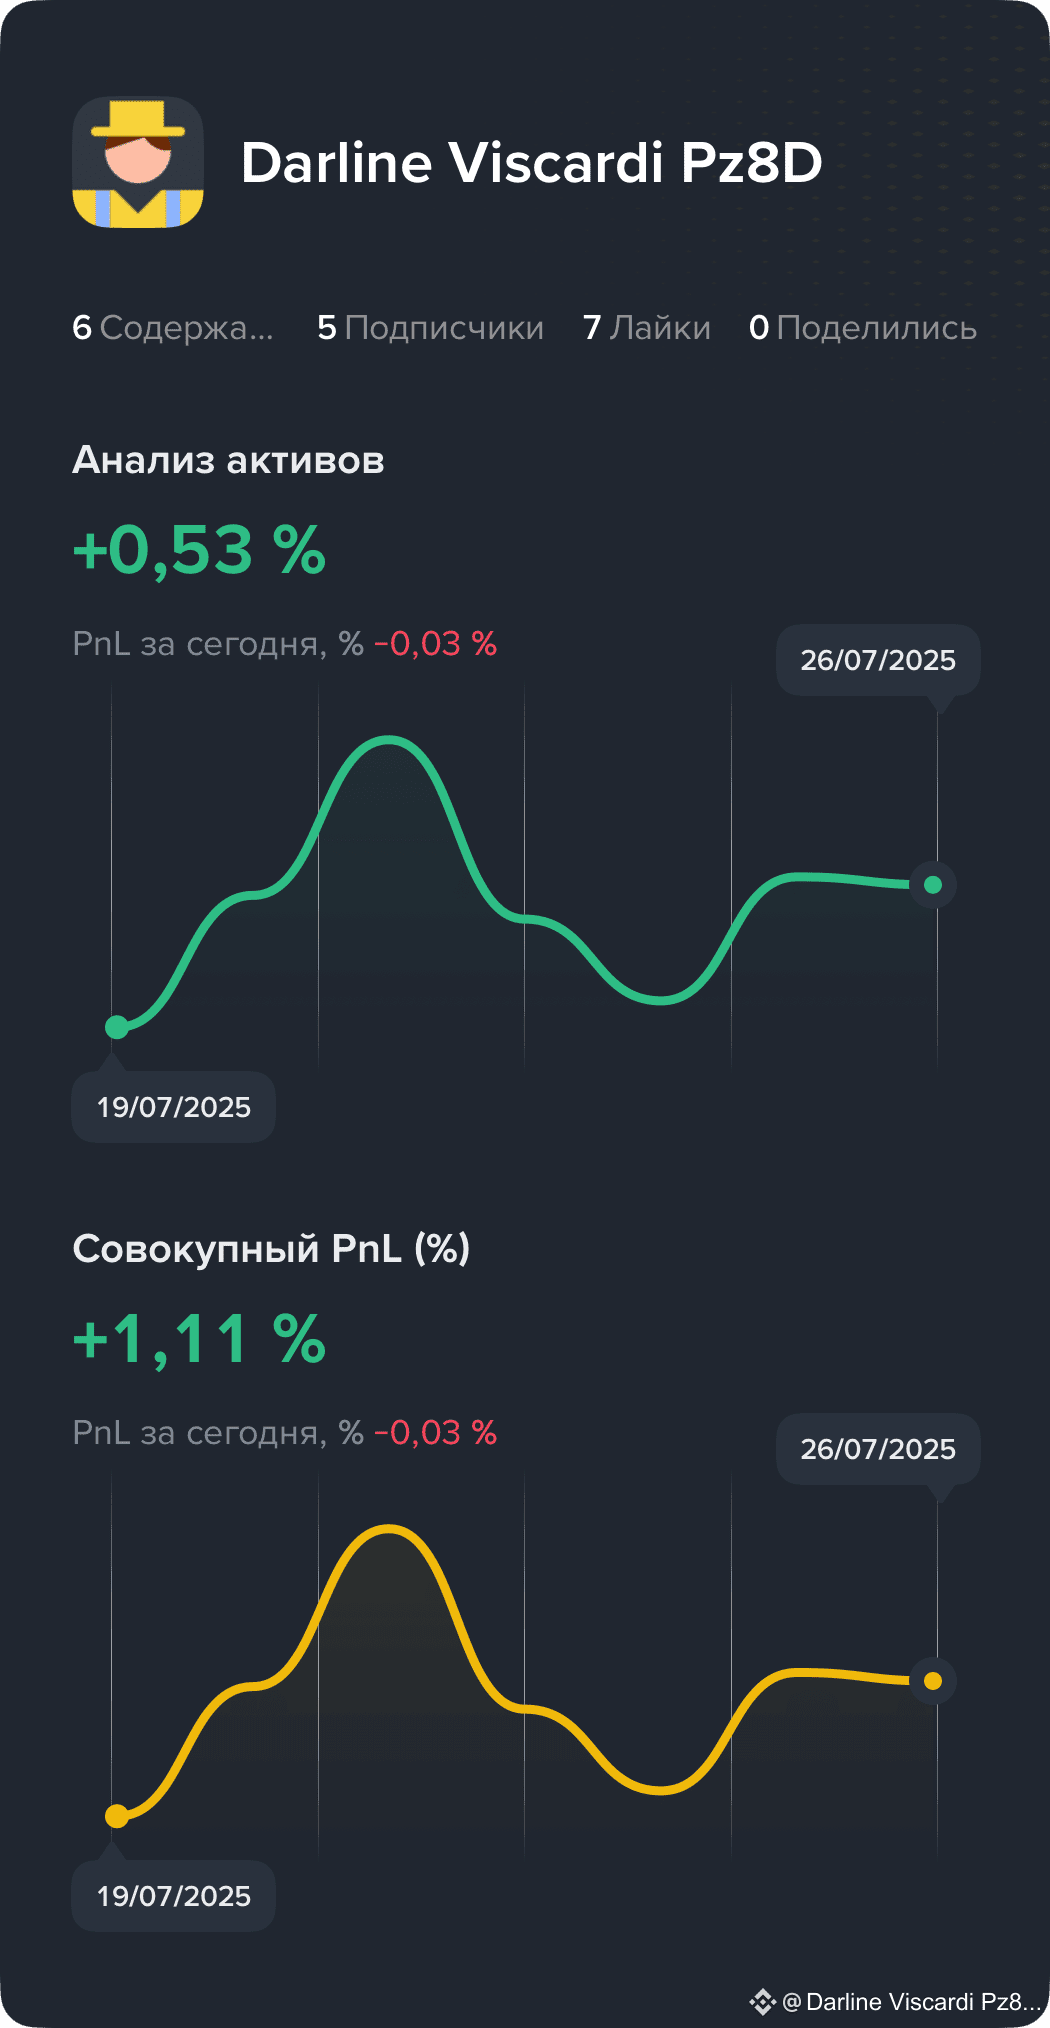Click the 19/07/2025 tooltip on PnL chart
This screenshot has width=1050, height=2028.
tap(174, 1896)
